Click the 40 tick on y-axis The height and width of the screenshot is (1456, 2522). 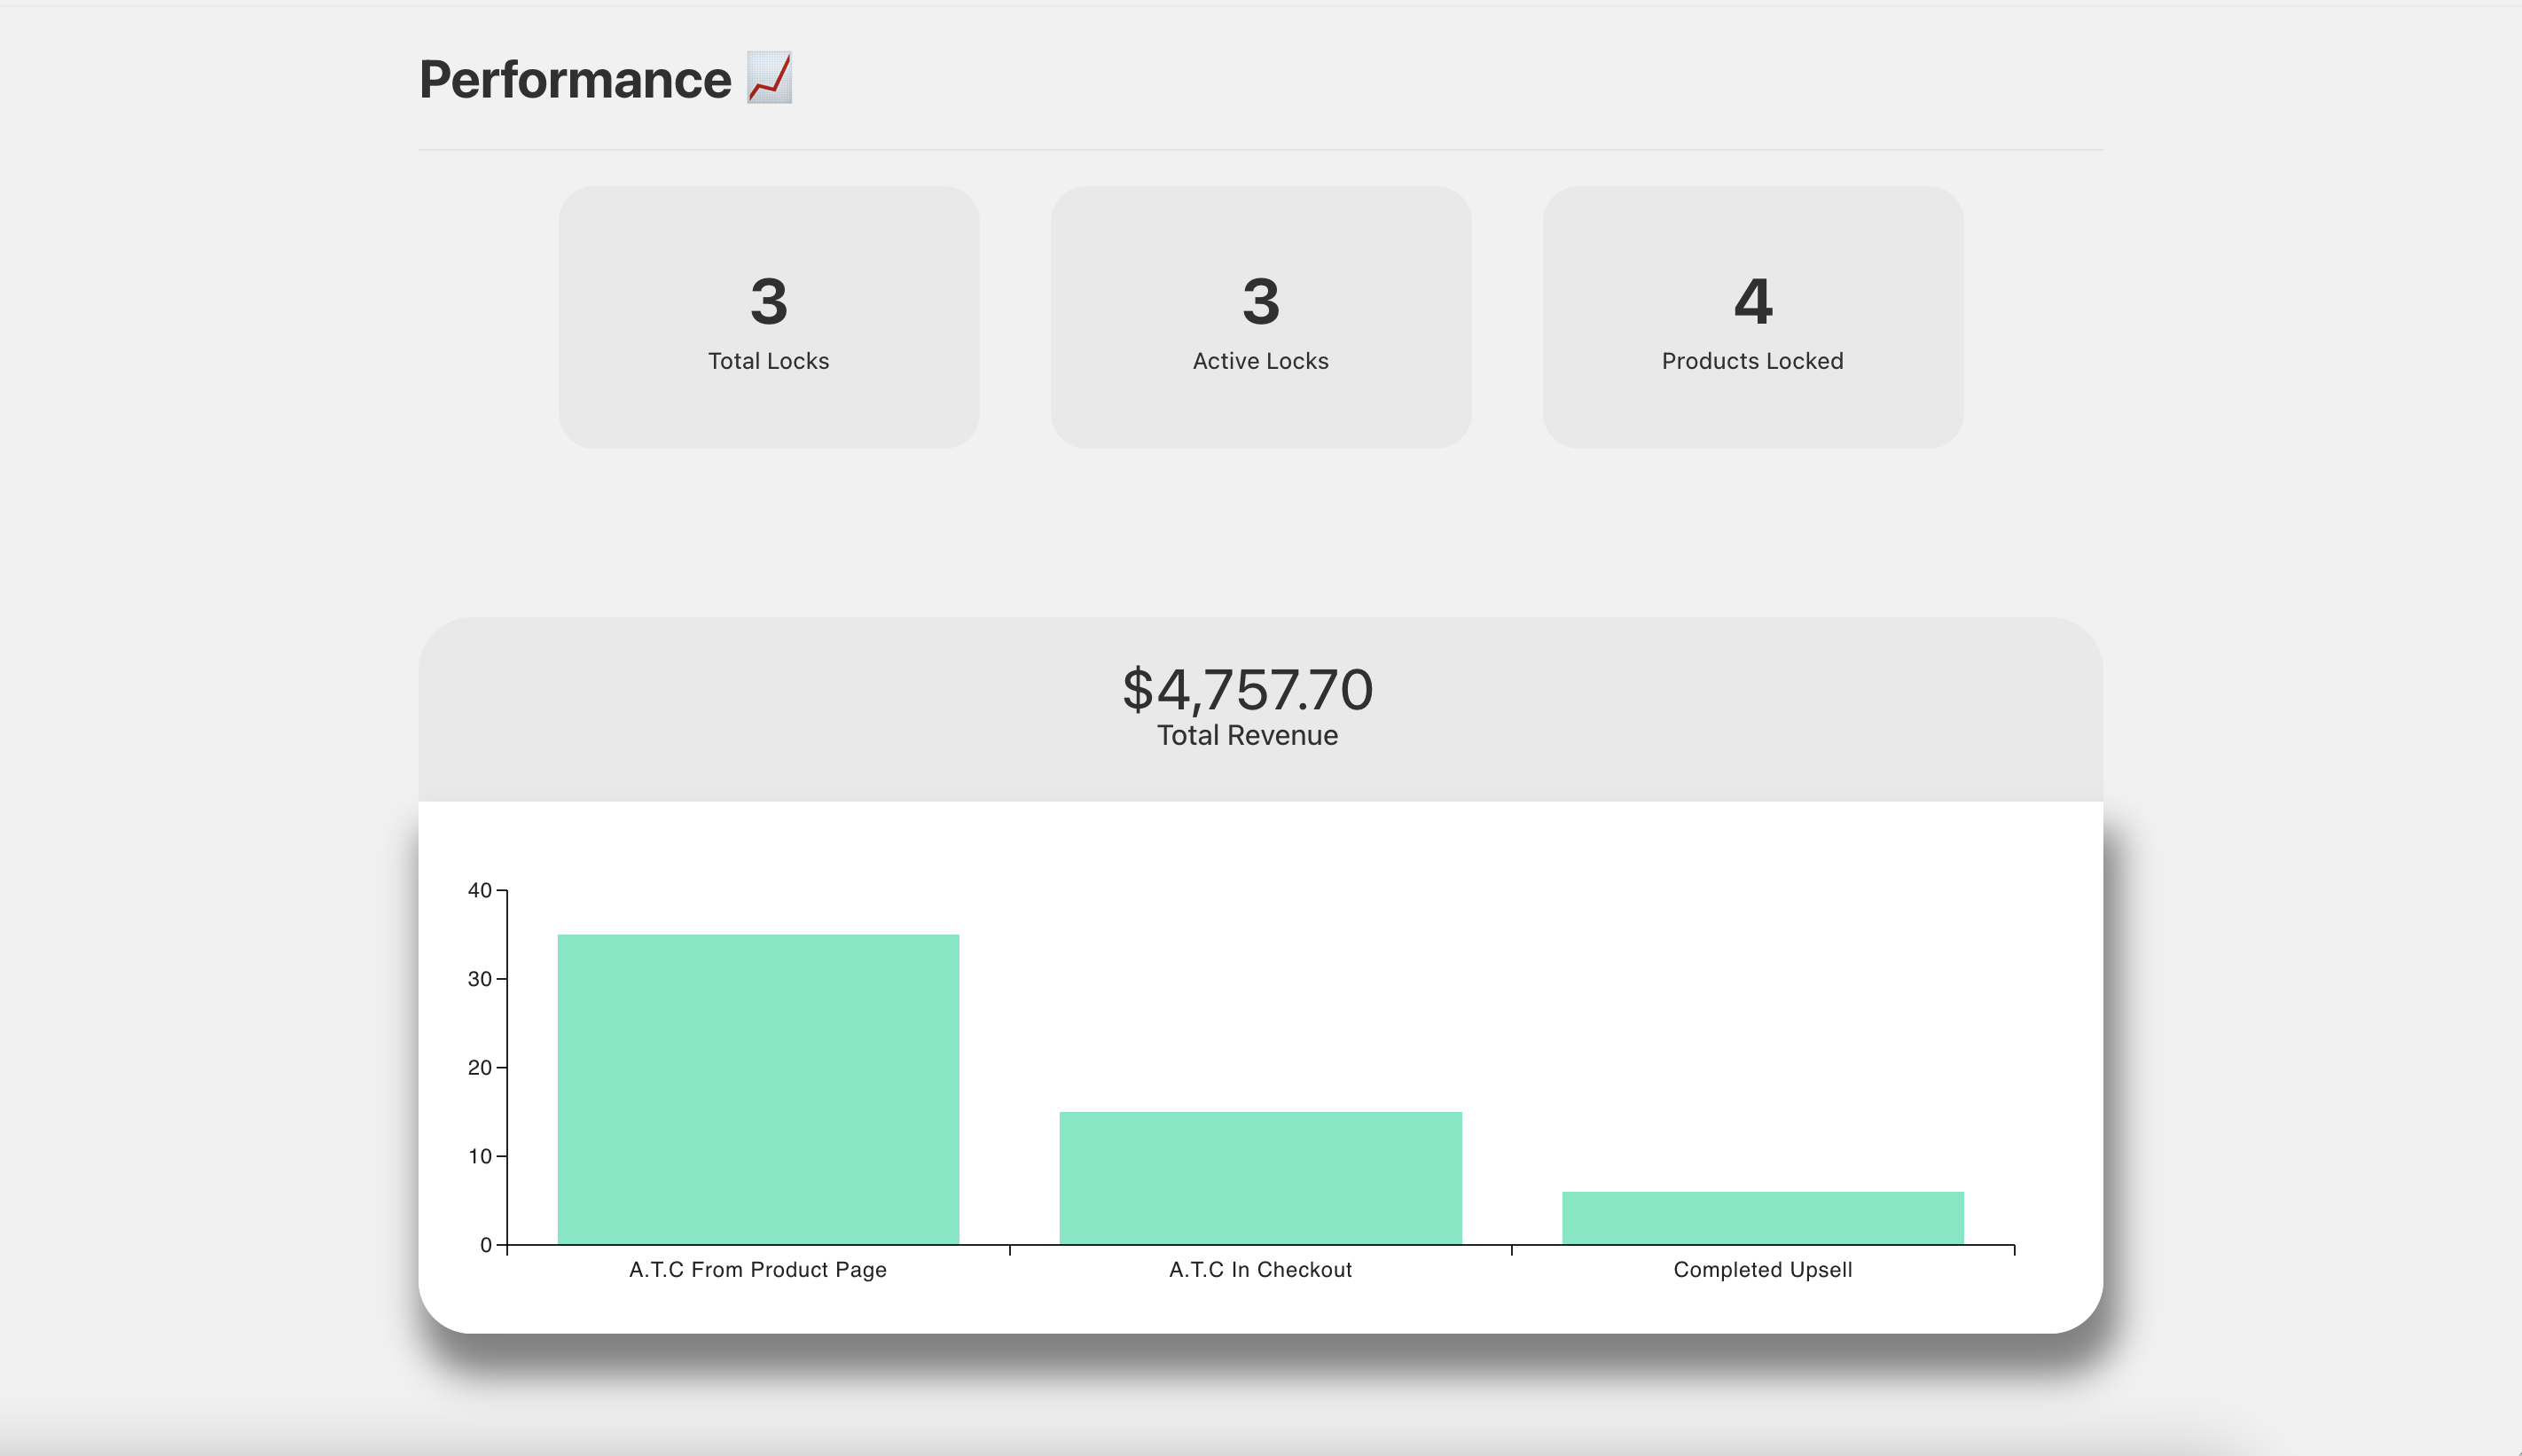pyautogui.click(x=479, y=890)
